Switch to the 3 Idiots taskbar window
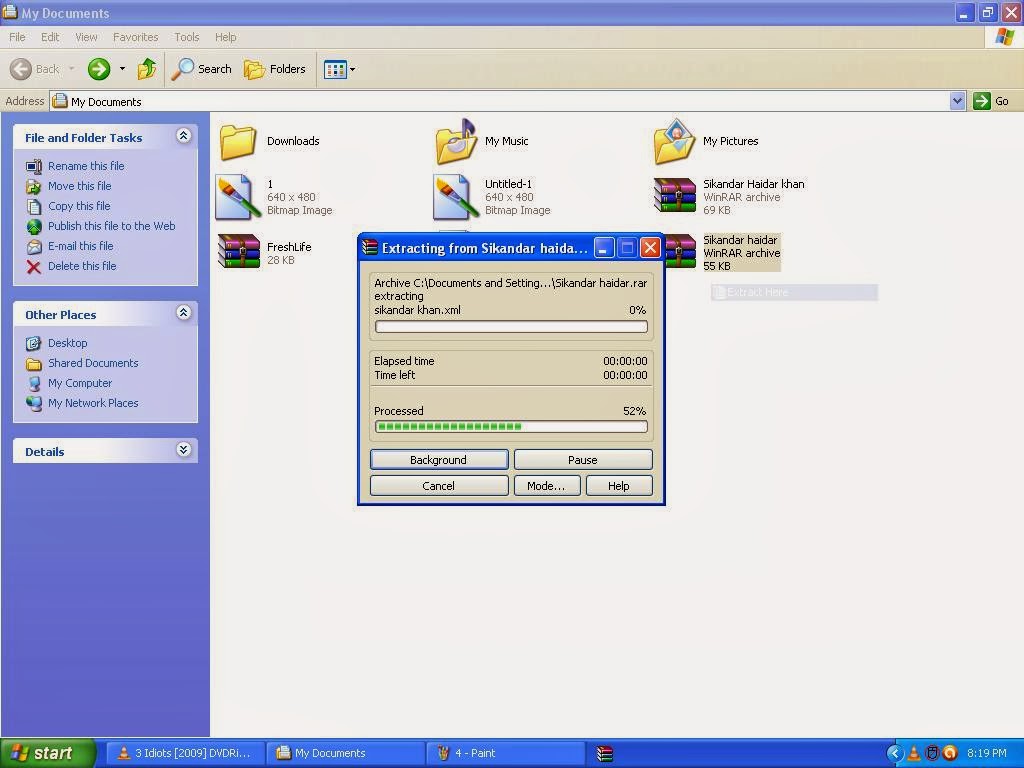Image resolution: width=1024 pixels, height=768 pixels. (x=182, y=753)
